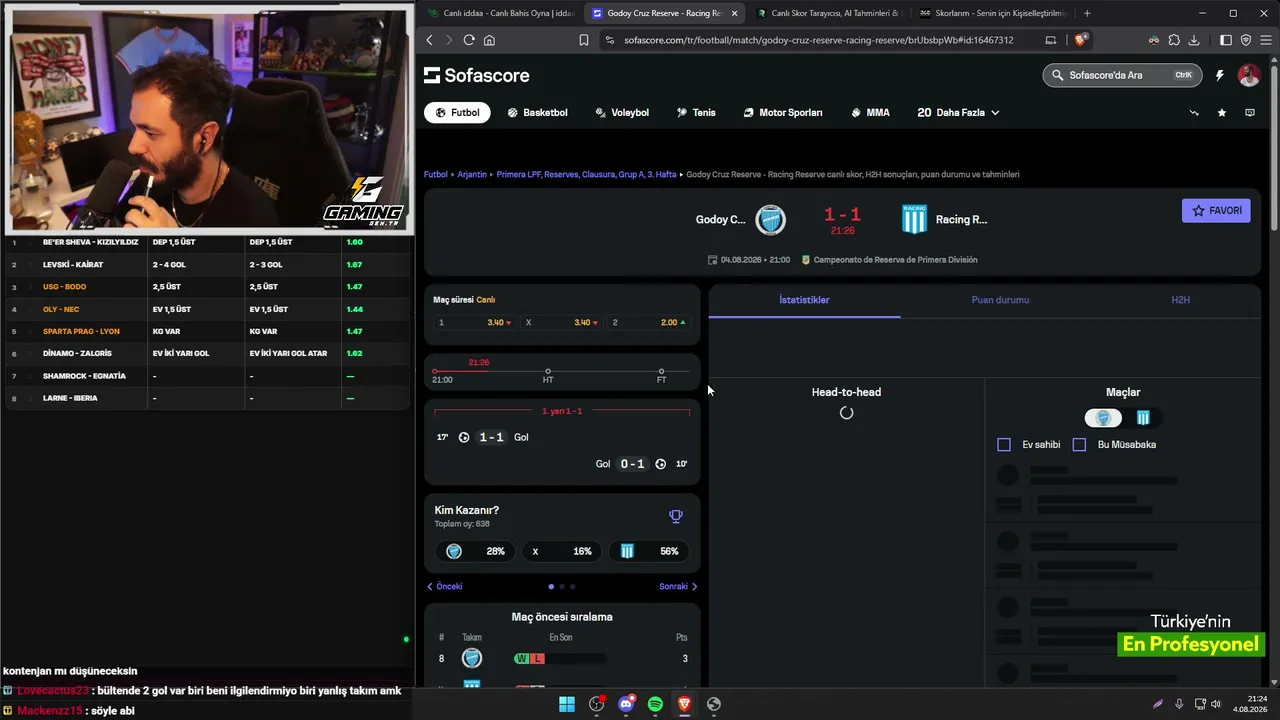Viewport: 1280px width, 720px height.
Task: Switch to the H2H tab
Action: point(1180,300)
